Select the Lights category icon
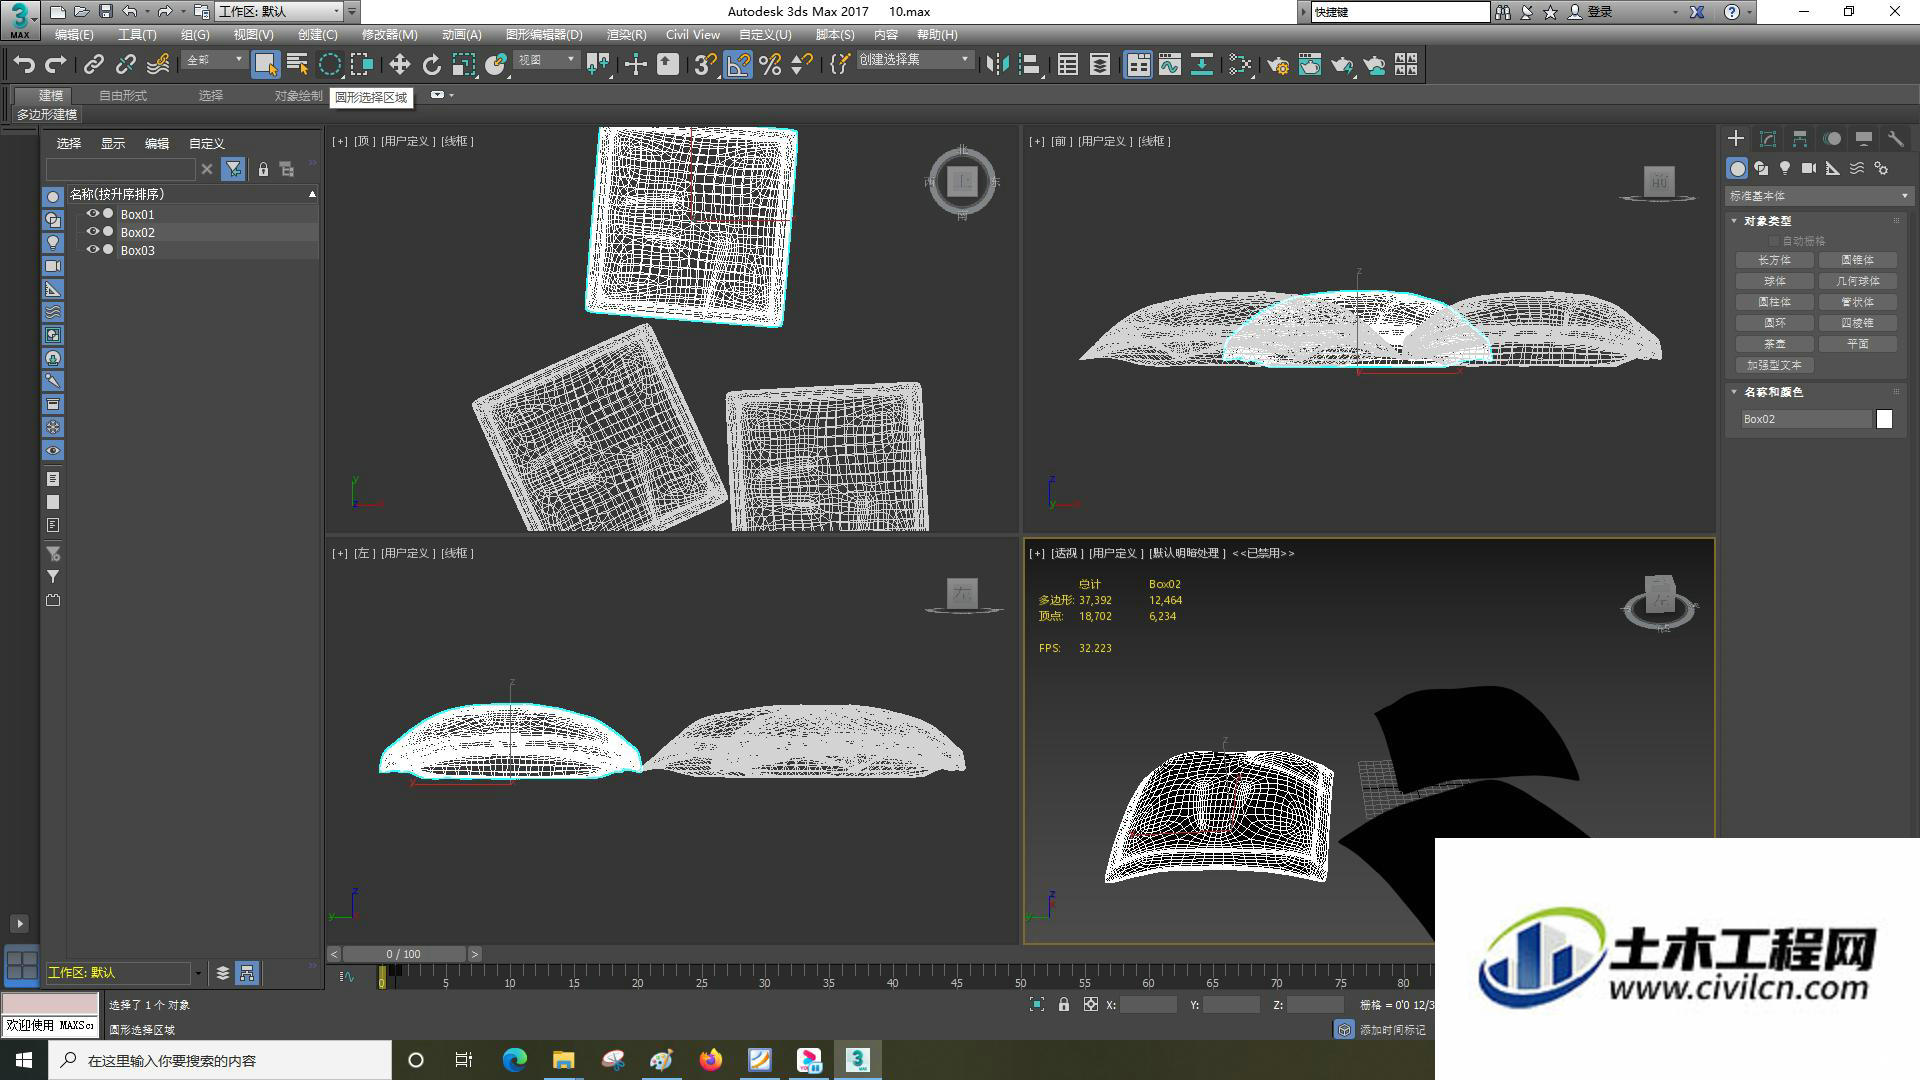The image size is (1920, 1080). point(1785,168)
